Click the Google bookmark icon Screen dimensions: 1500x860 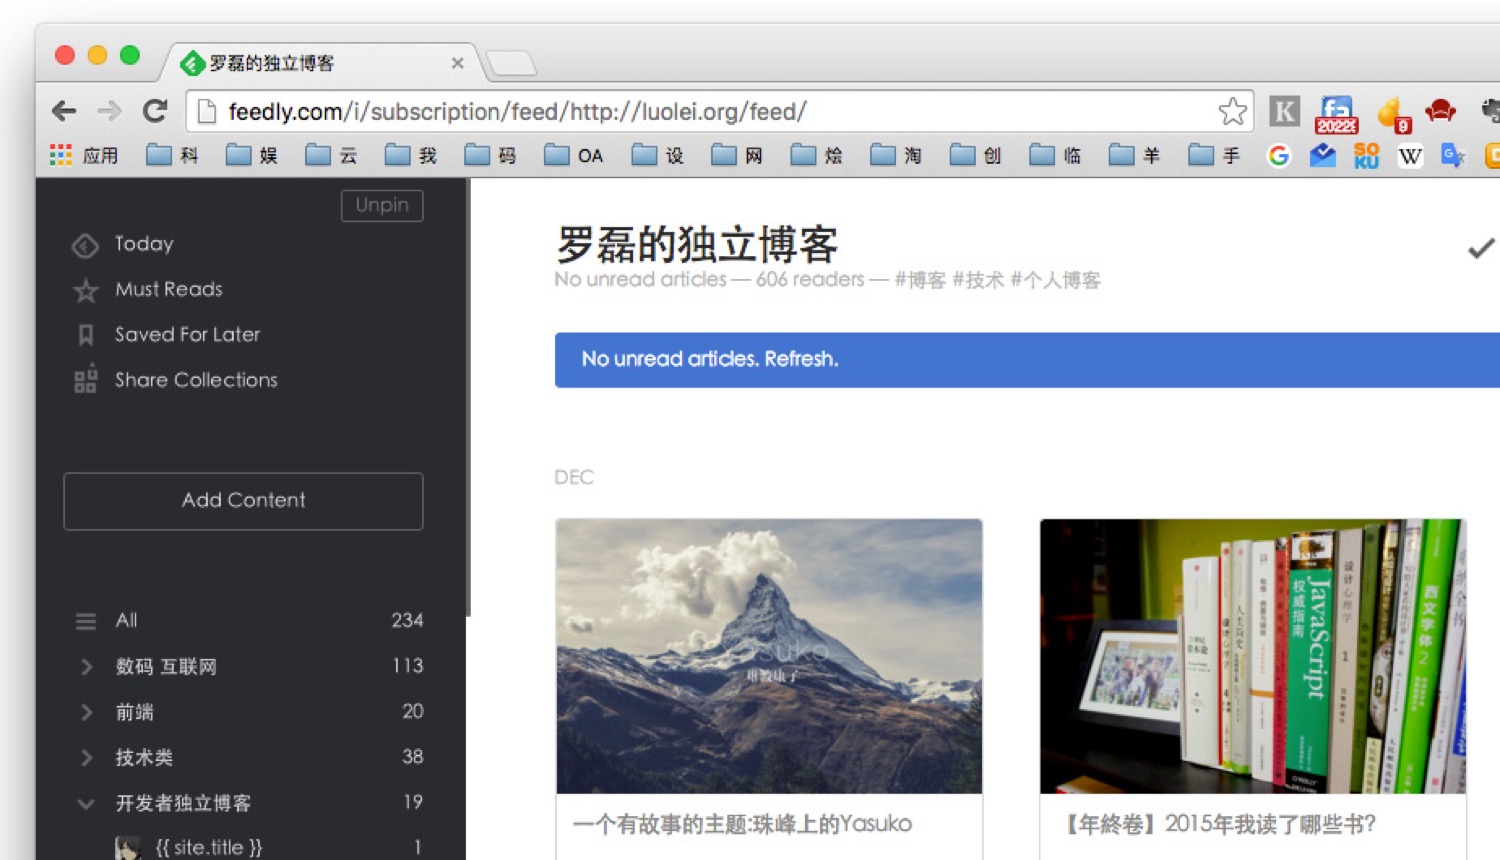pos(1278,156)
